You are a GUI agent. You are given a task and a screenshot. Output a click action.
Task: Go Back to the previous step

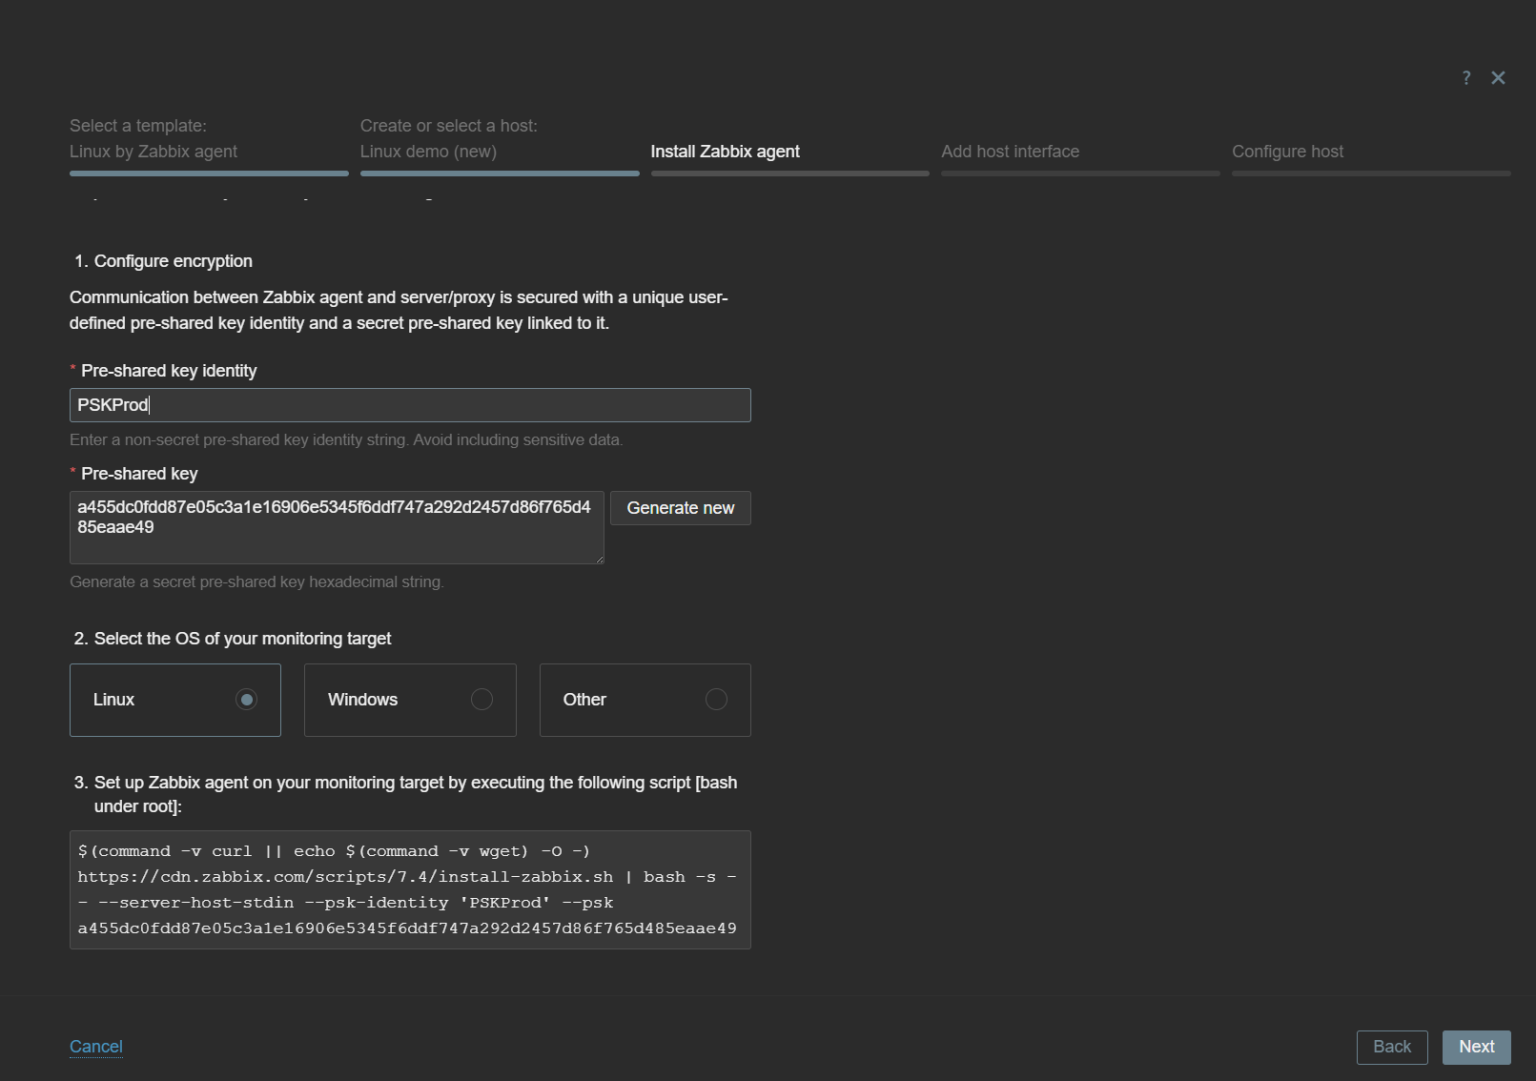[1392, 1047]
